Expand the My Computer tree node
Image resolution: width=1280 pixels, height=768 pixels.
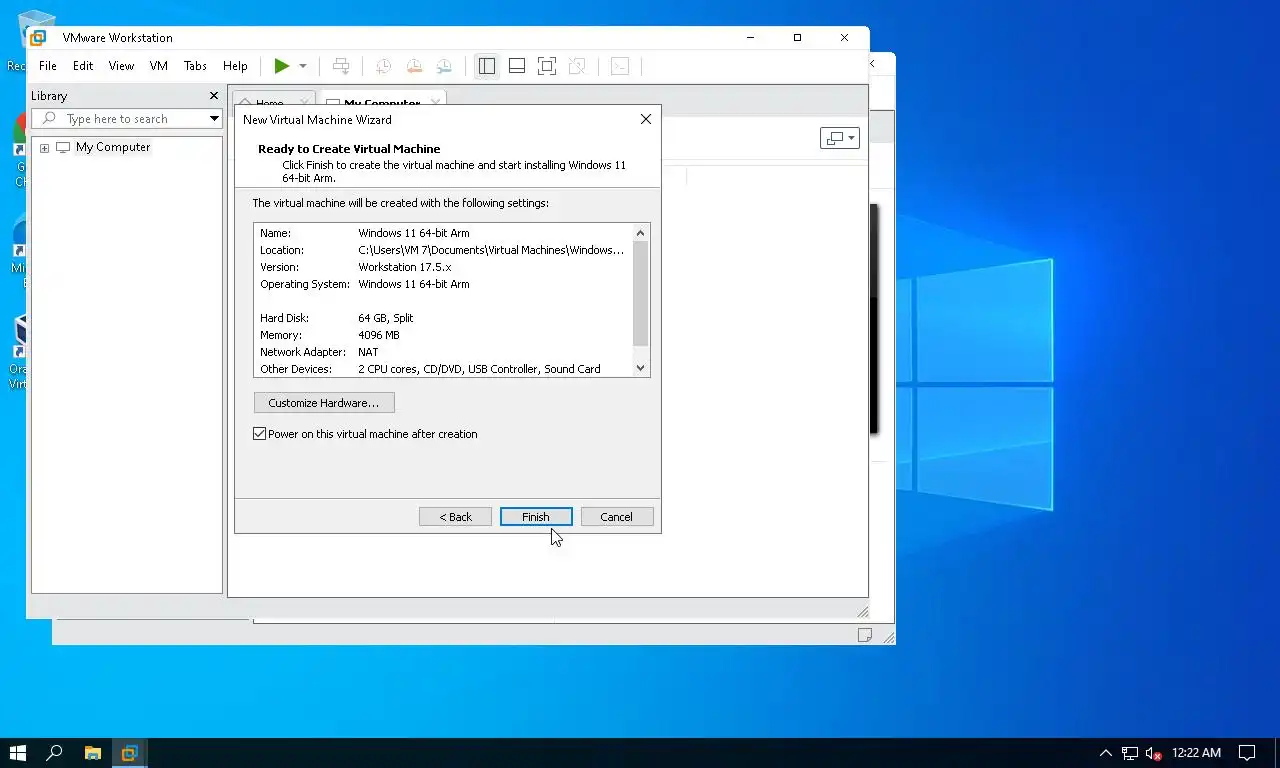44,148
